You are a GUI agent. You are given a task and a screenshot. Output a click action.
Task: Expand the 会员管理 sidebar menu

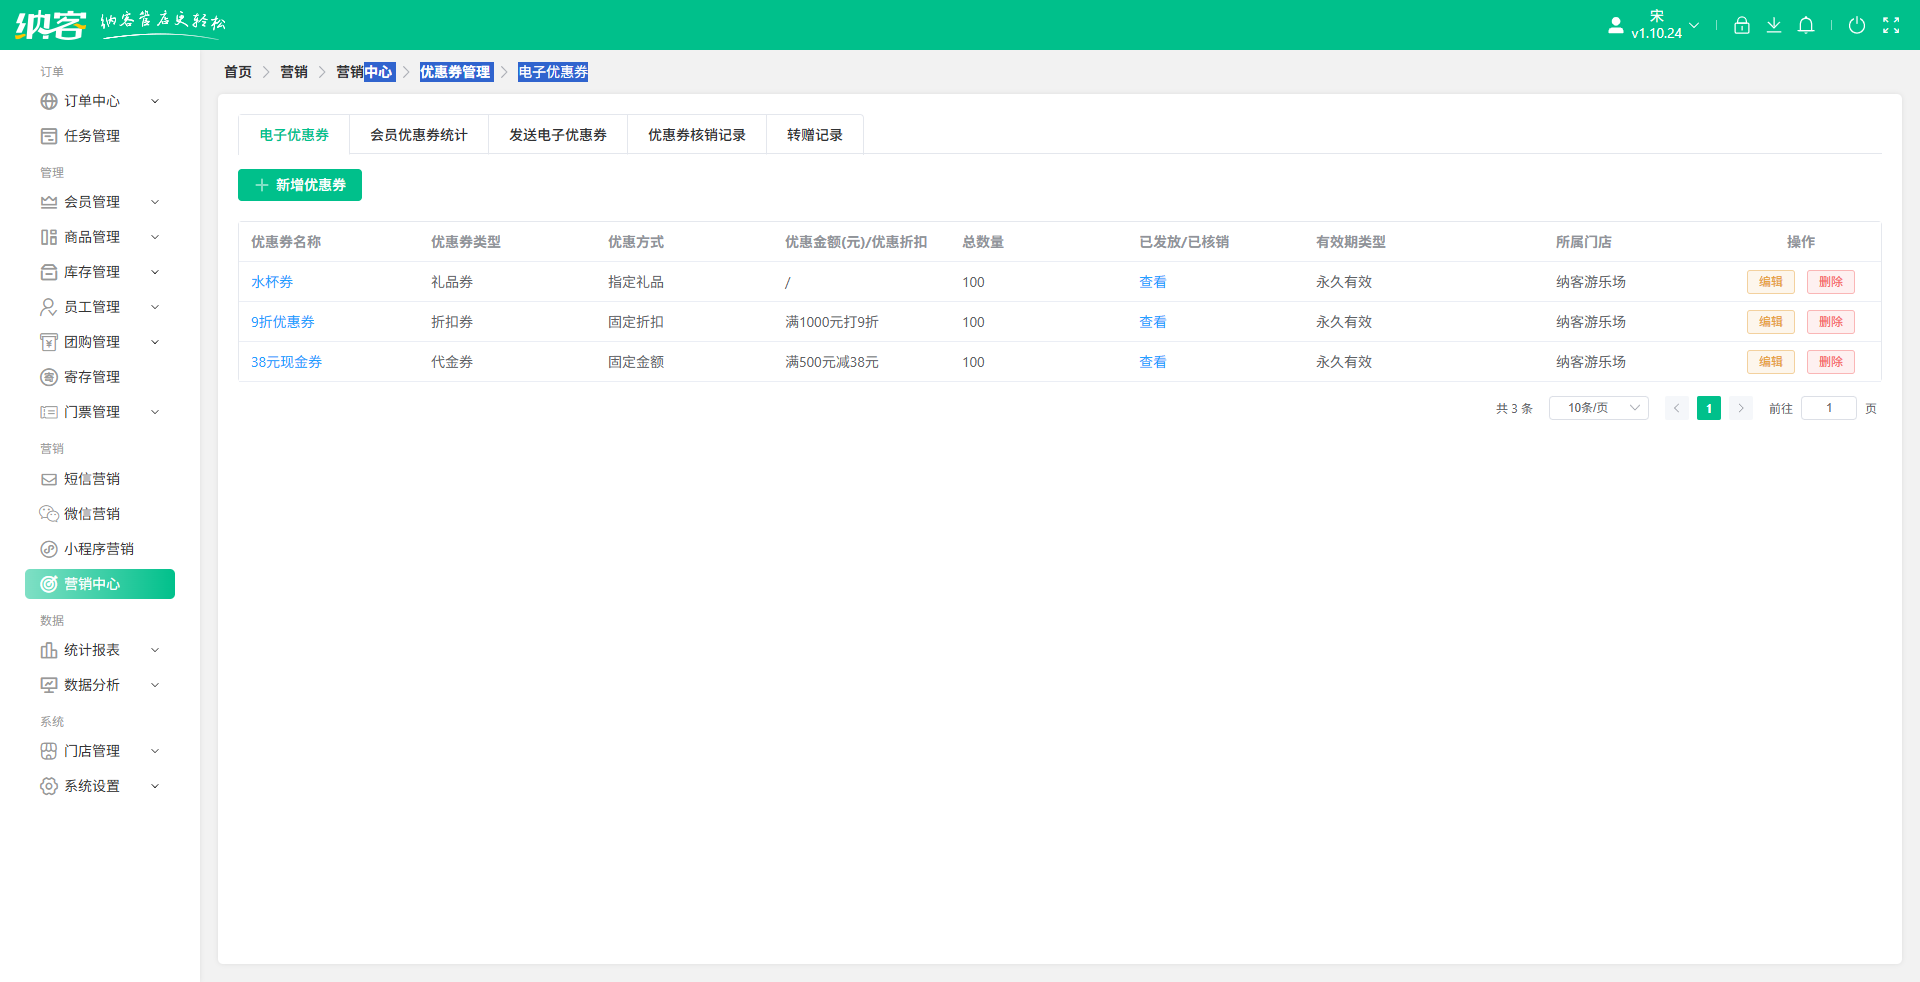(91, 201)
